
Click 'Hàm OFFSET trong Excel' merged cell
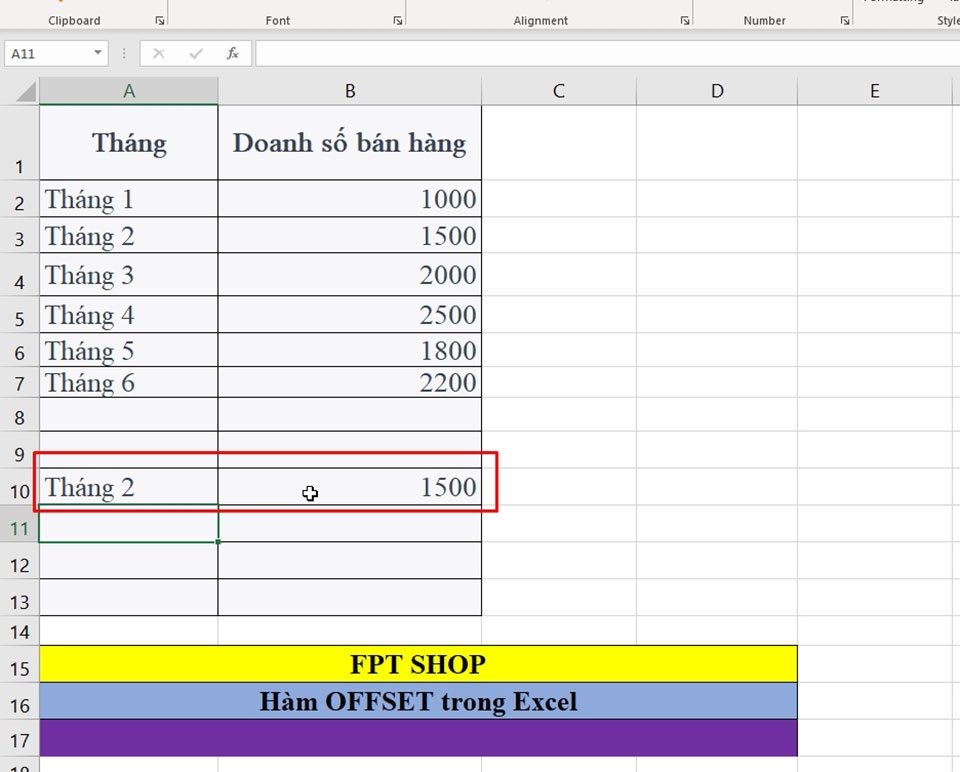tap(418, 701)
